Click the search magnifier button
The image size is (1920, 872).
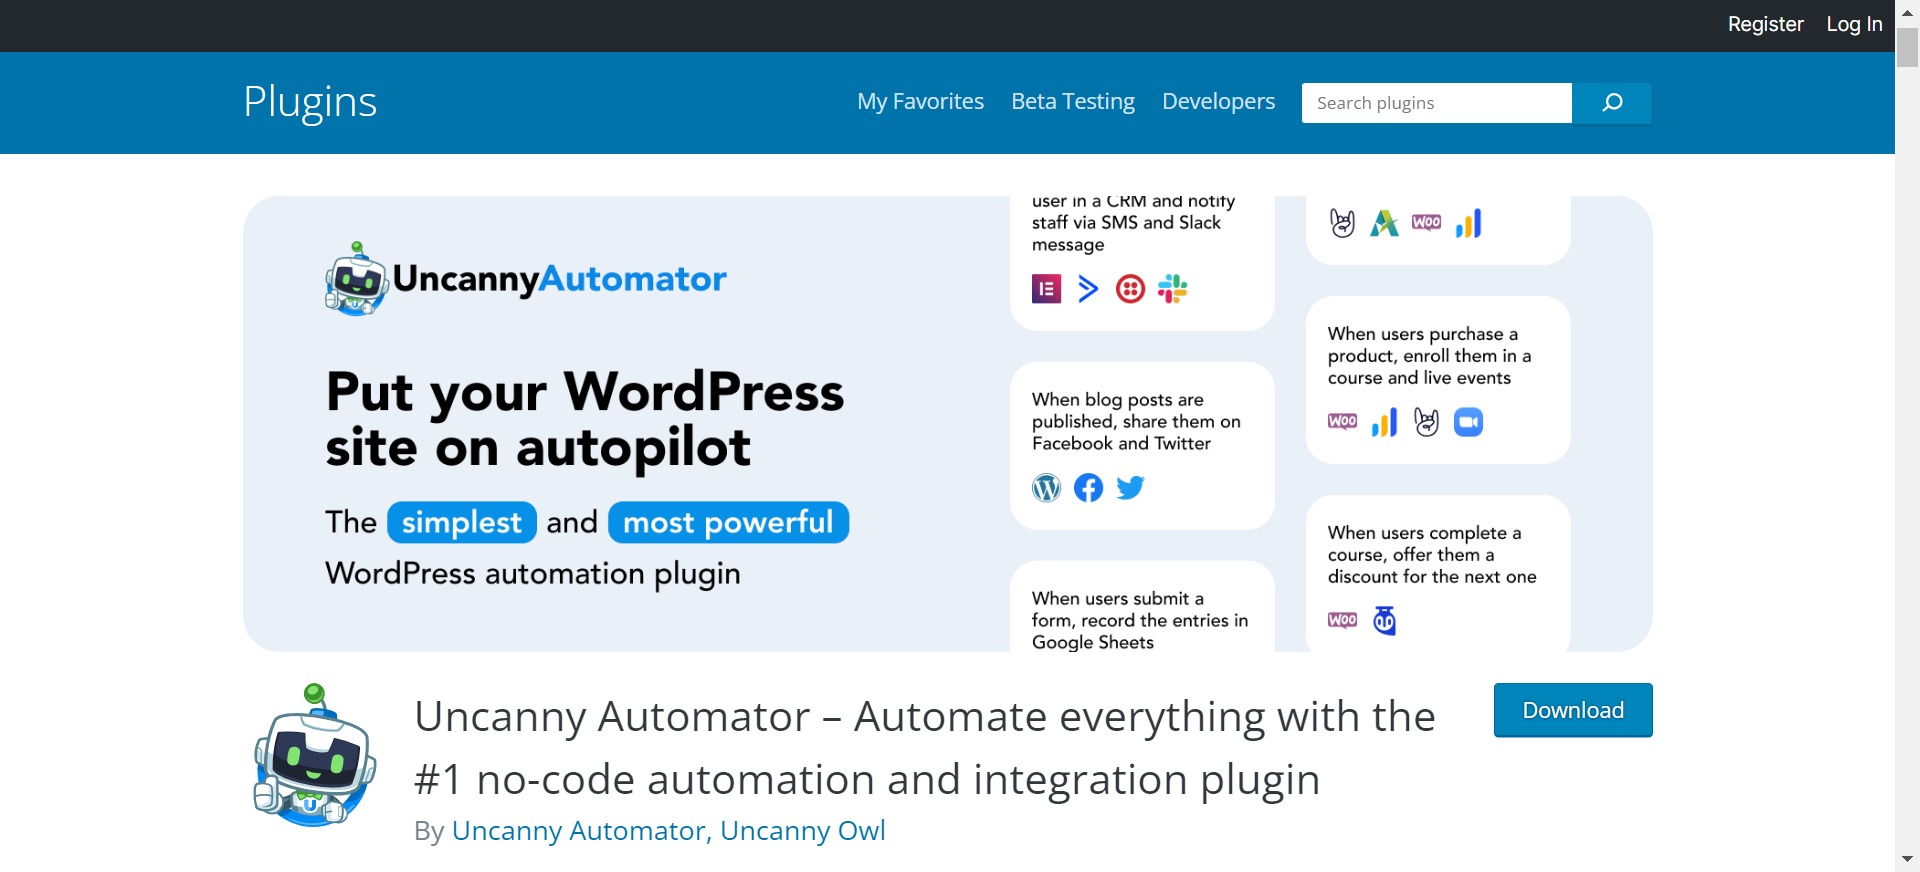tap(1611, 103)
